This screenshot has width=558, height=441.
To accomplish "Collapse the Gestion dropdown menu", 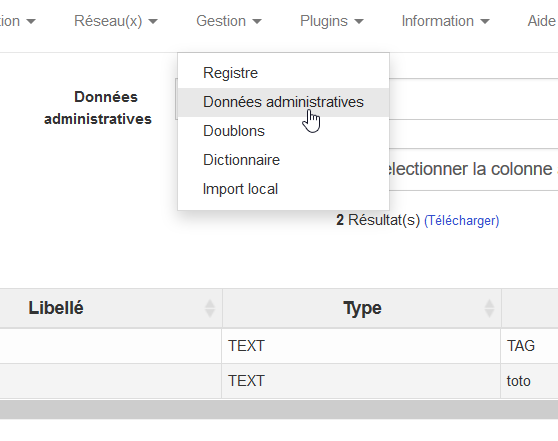I will point(228,21).
